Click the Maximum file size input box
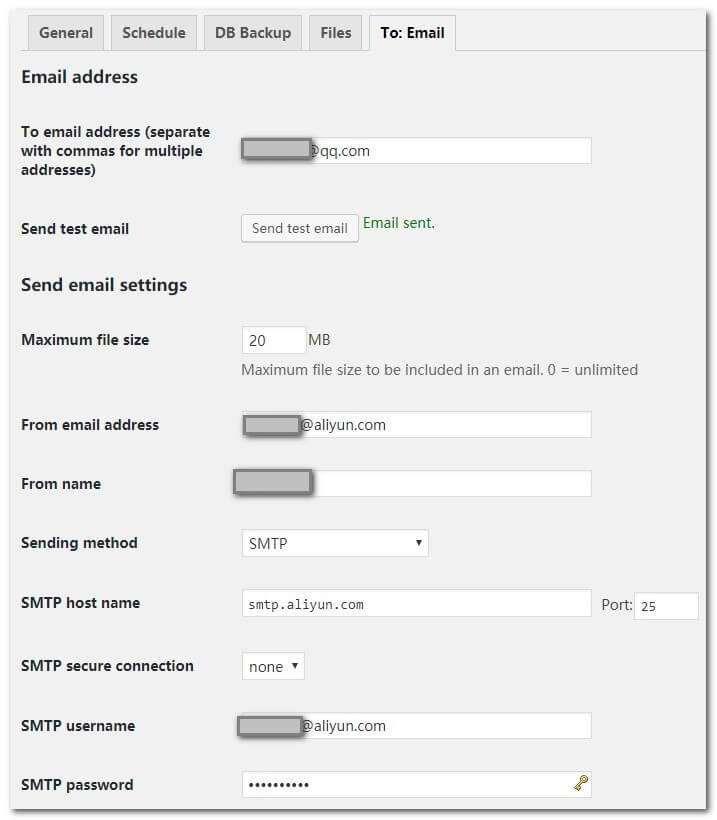 coord(273,340)
